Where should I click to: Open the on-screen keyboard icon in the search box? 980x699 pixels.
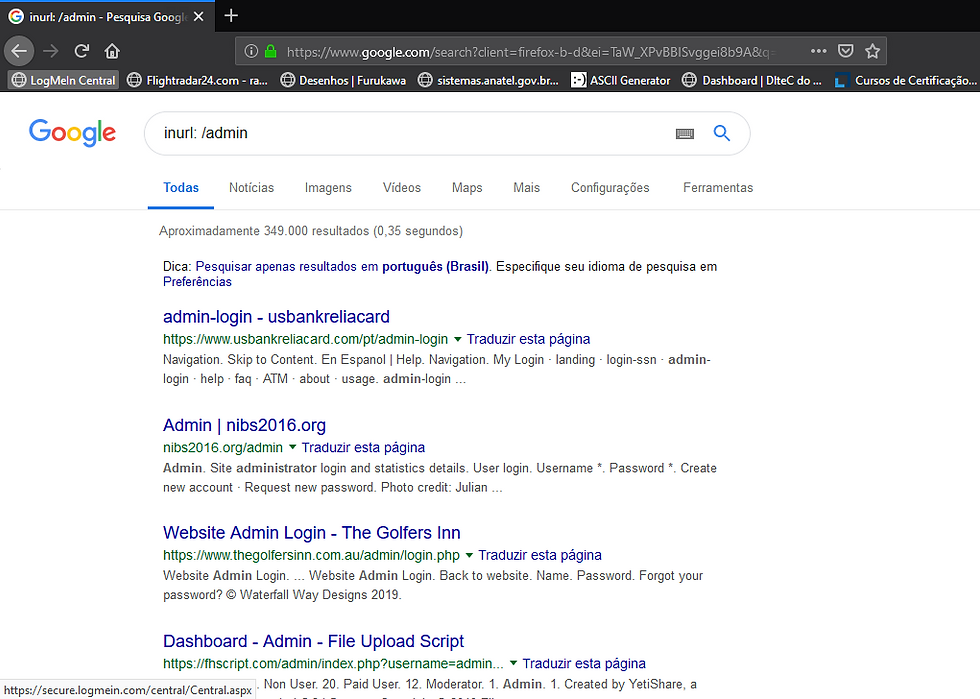(x=685, y=133)
